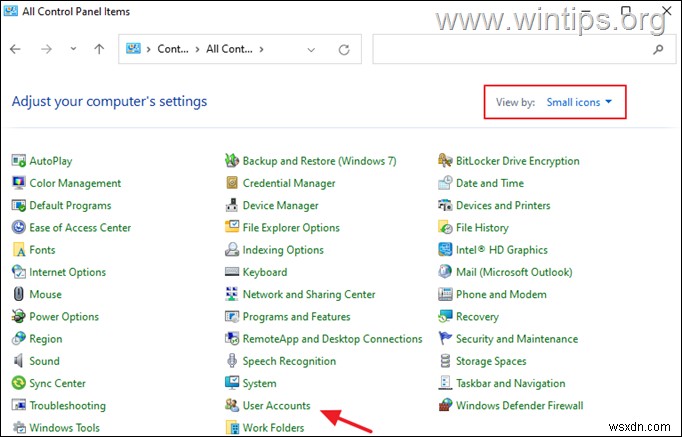Expand the chevron after All Cont... breadcrumb

pyautogui.click(x=261, y=49)
